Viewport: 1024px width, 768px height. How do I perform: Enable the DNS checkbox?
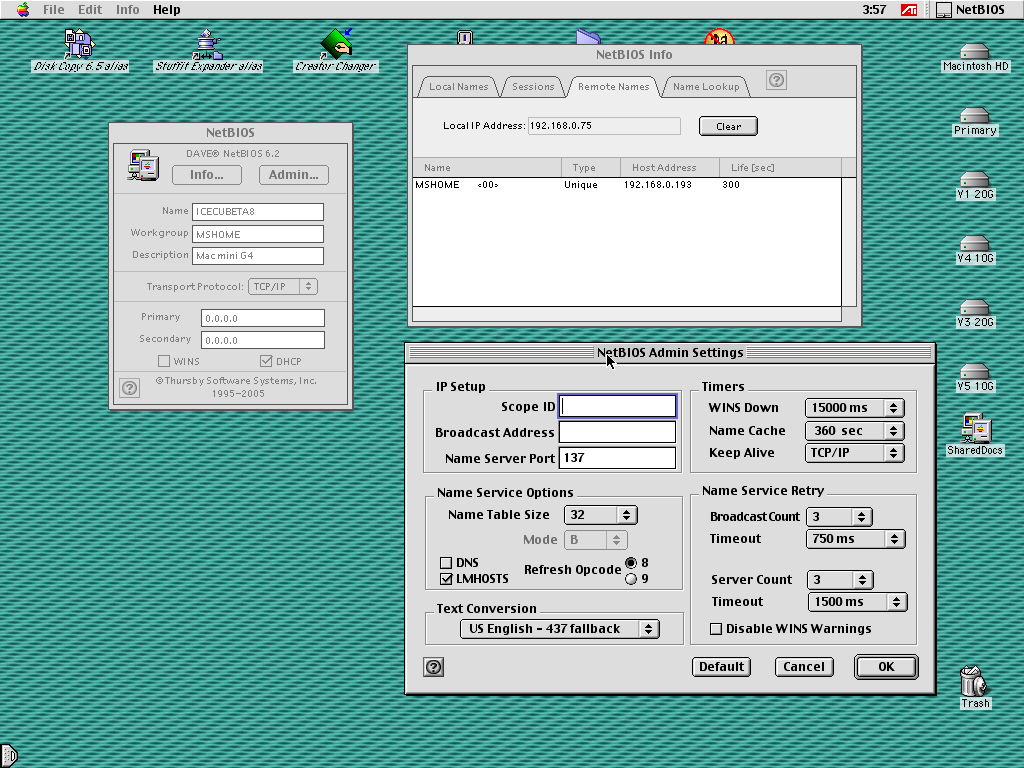click(x=446, y=563)
